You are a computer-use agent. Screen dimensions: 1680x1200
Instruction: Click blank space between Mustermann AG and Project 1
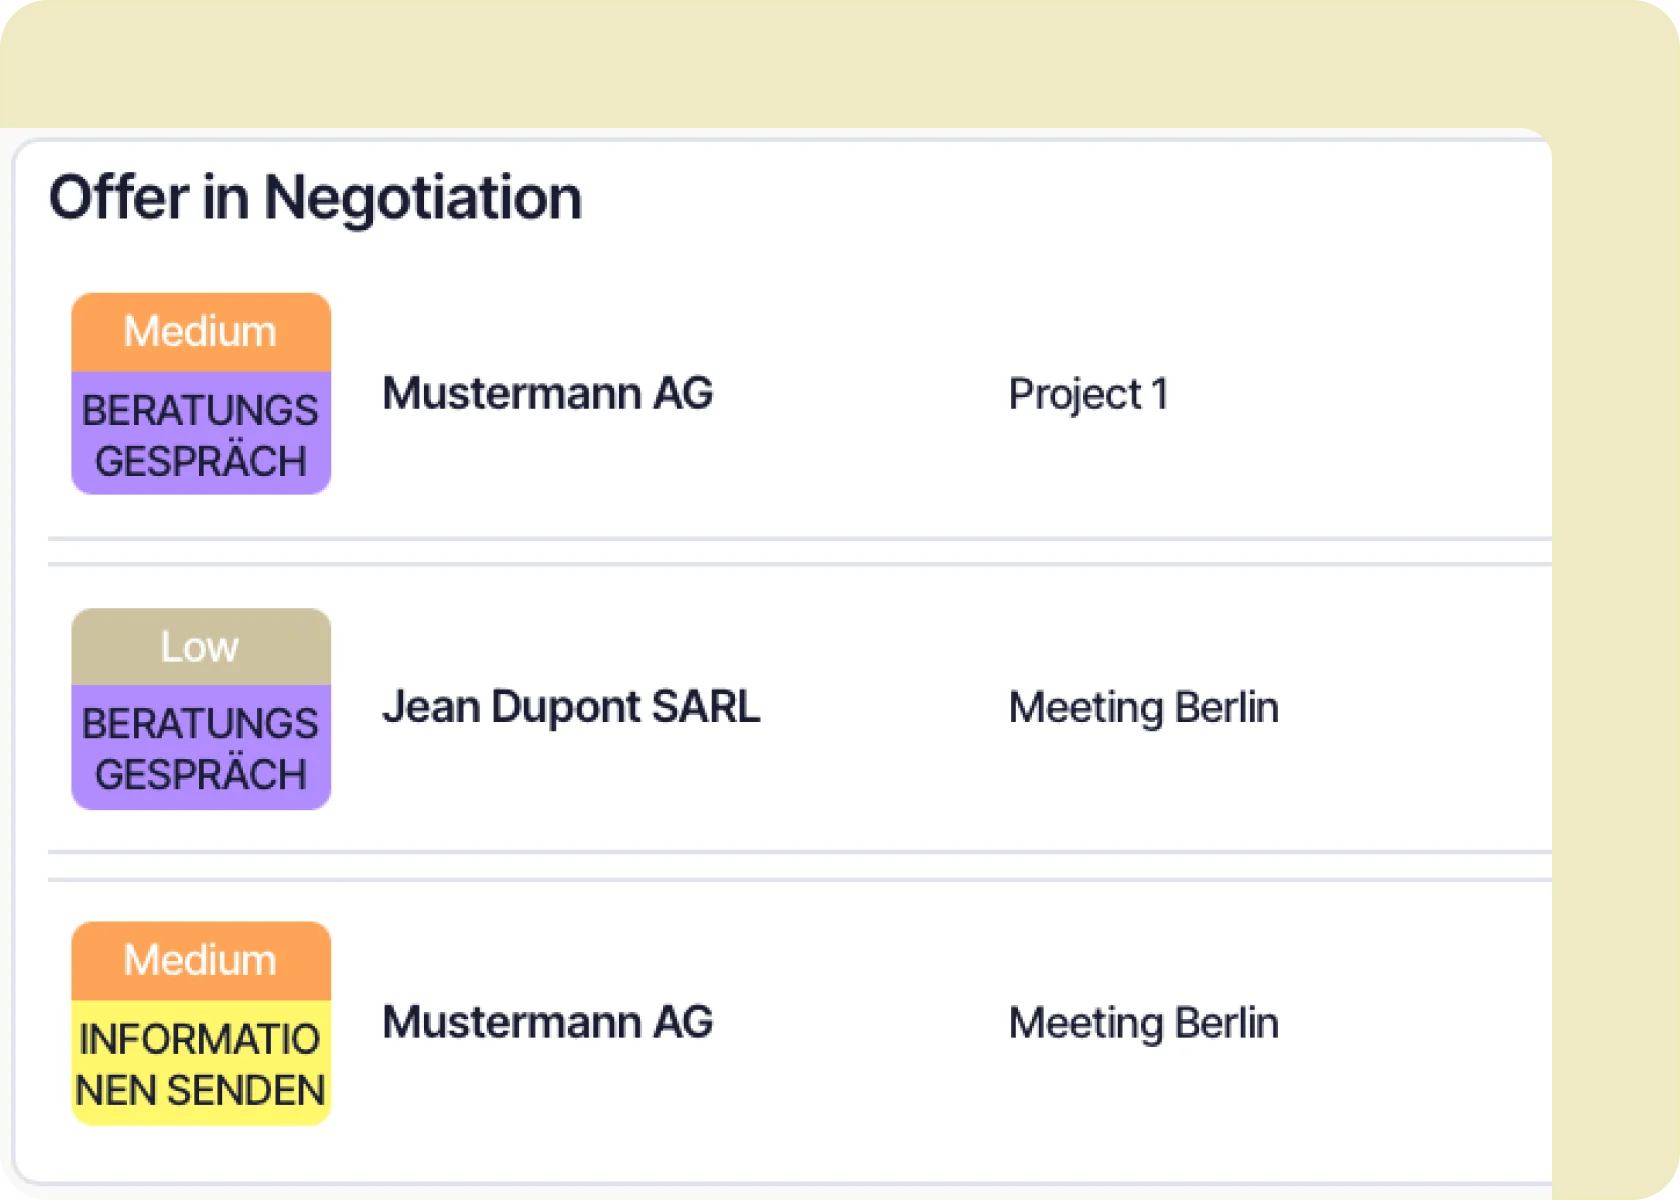(860, 394)
